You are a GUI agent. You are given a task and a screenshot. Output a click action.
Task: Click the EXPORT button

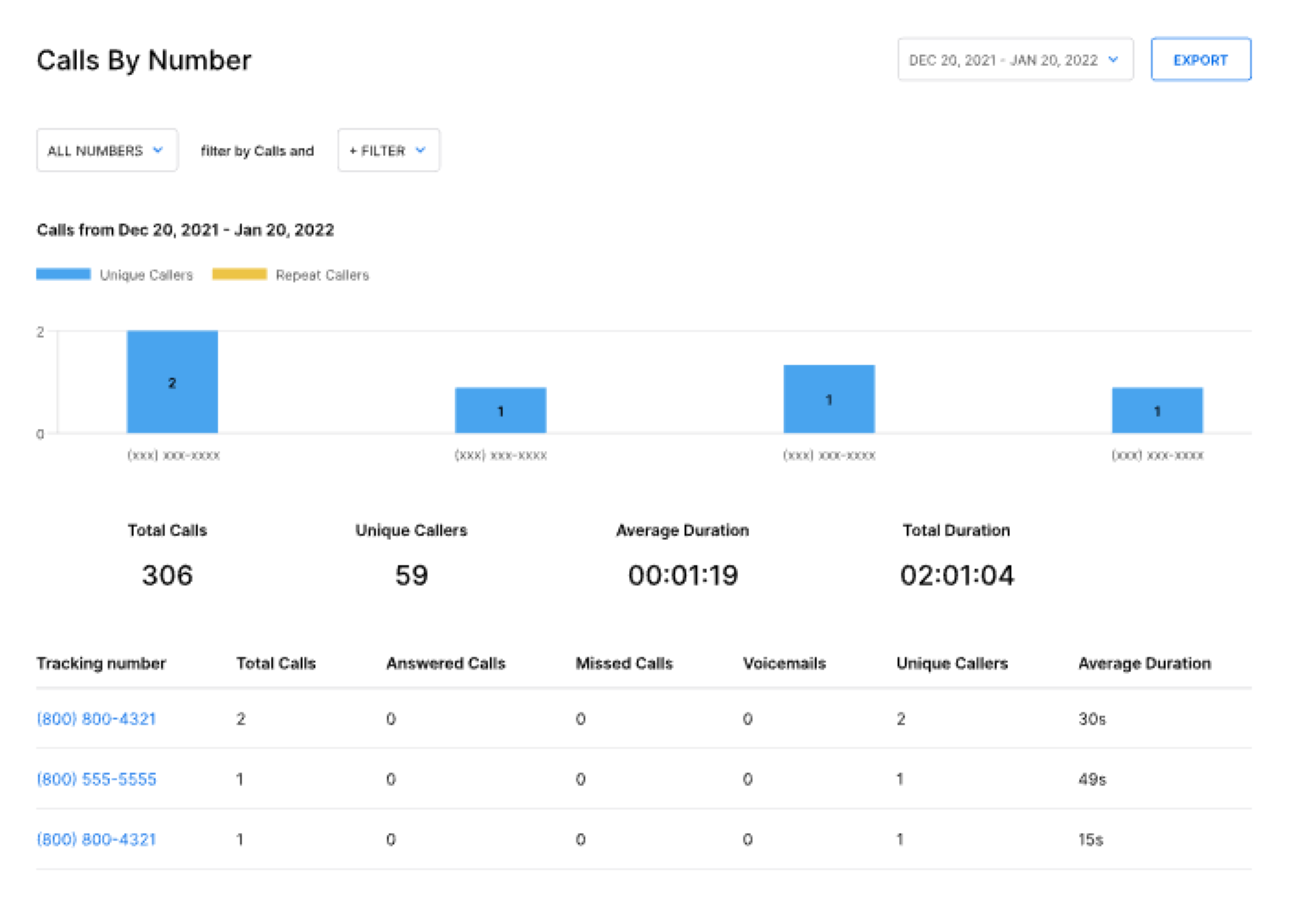1200,59
